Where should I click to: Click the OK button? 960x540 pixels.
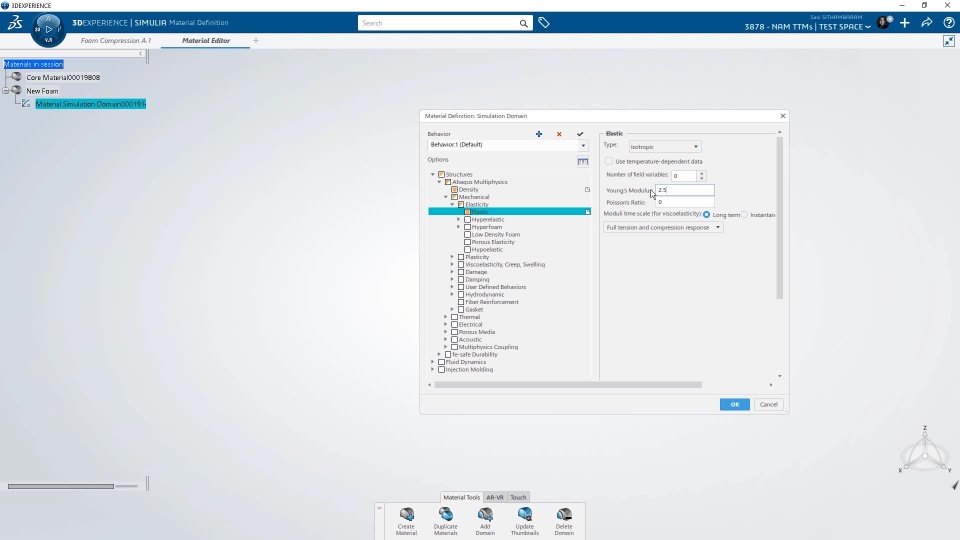(735, 405)
